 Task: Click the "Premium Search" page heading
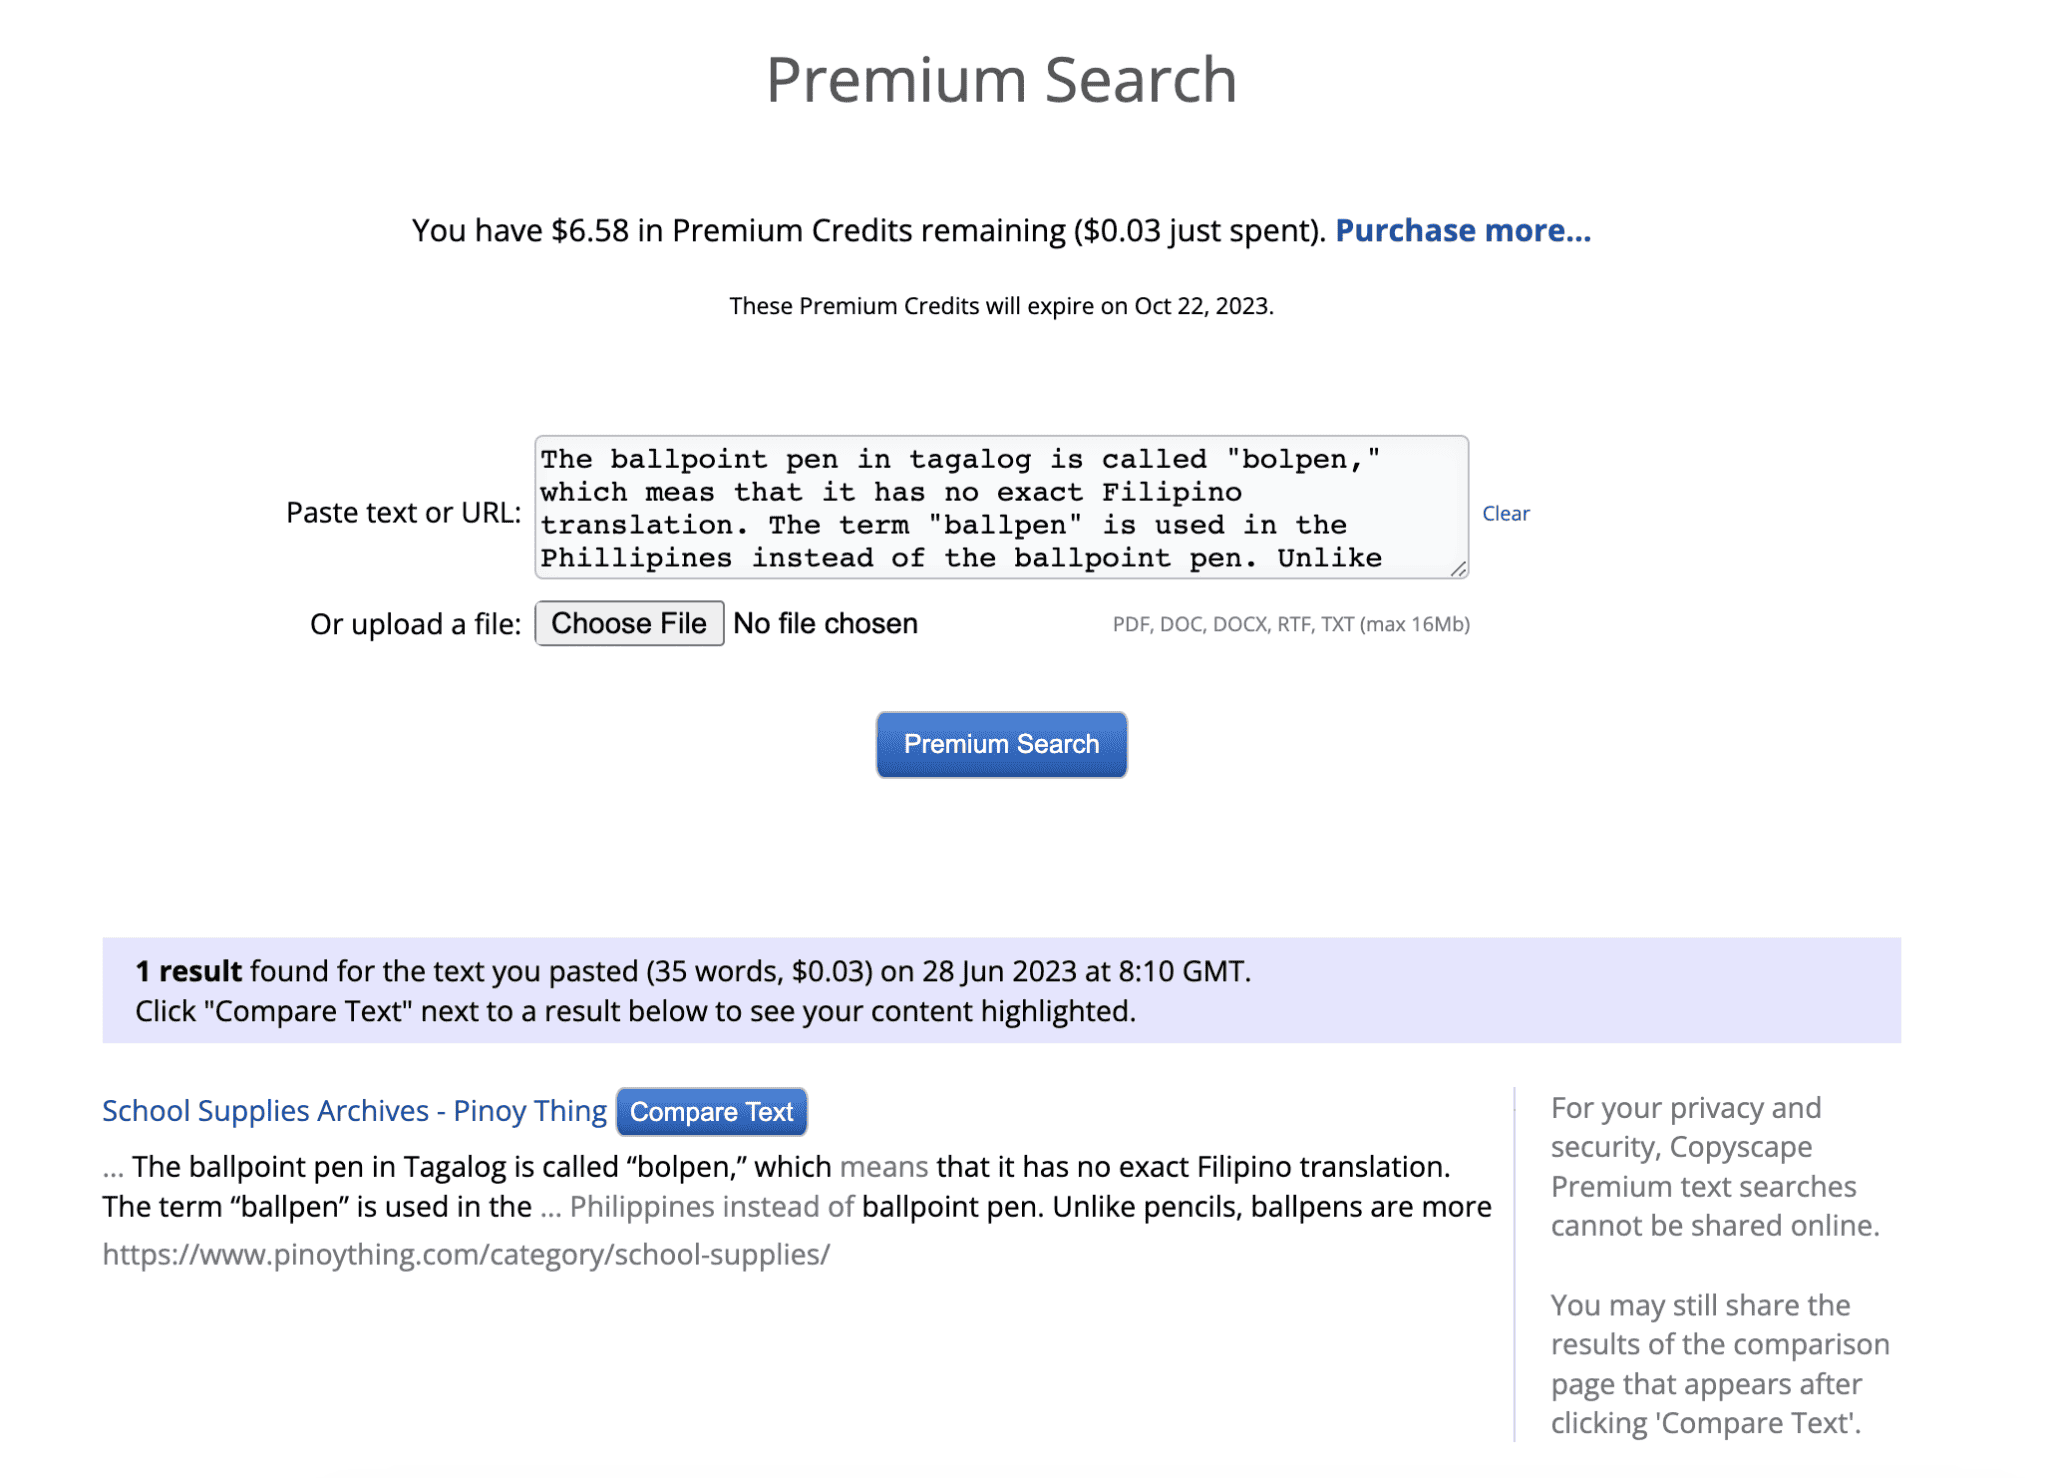[x=1001, y=80]
